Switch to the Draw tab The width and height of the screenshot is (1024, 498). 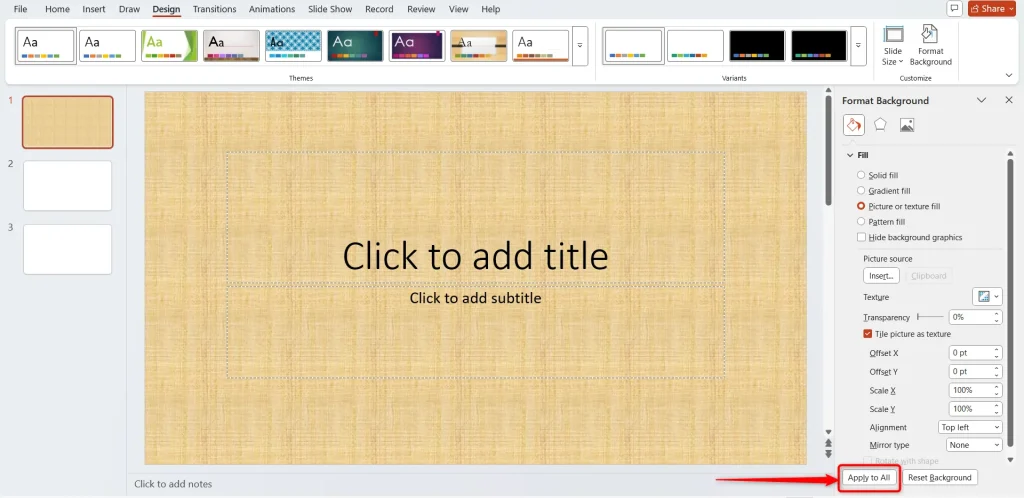[x=129, y=9]
